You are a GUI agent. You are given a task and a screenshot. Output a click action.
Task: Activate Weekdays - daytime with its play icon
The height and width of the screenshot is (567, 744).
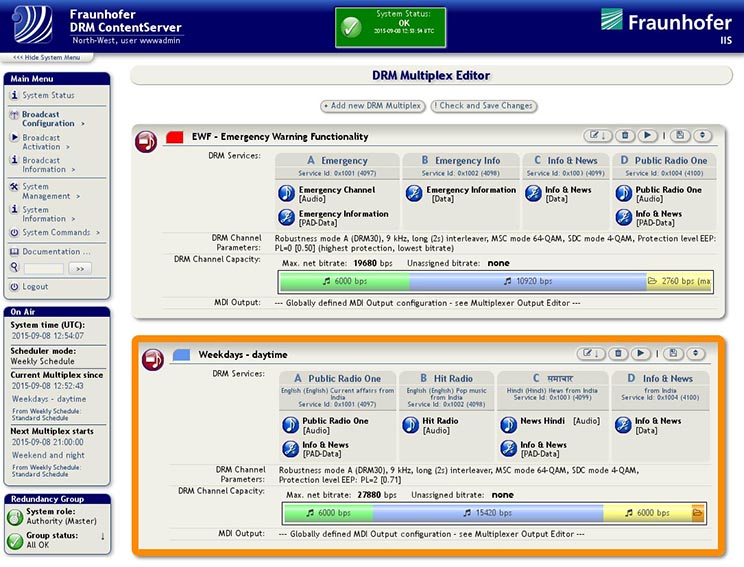coord(641,353)
